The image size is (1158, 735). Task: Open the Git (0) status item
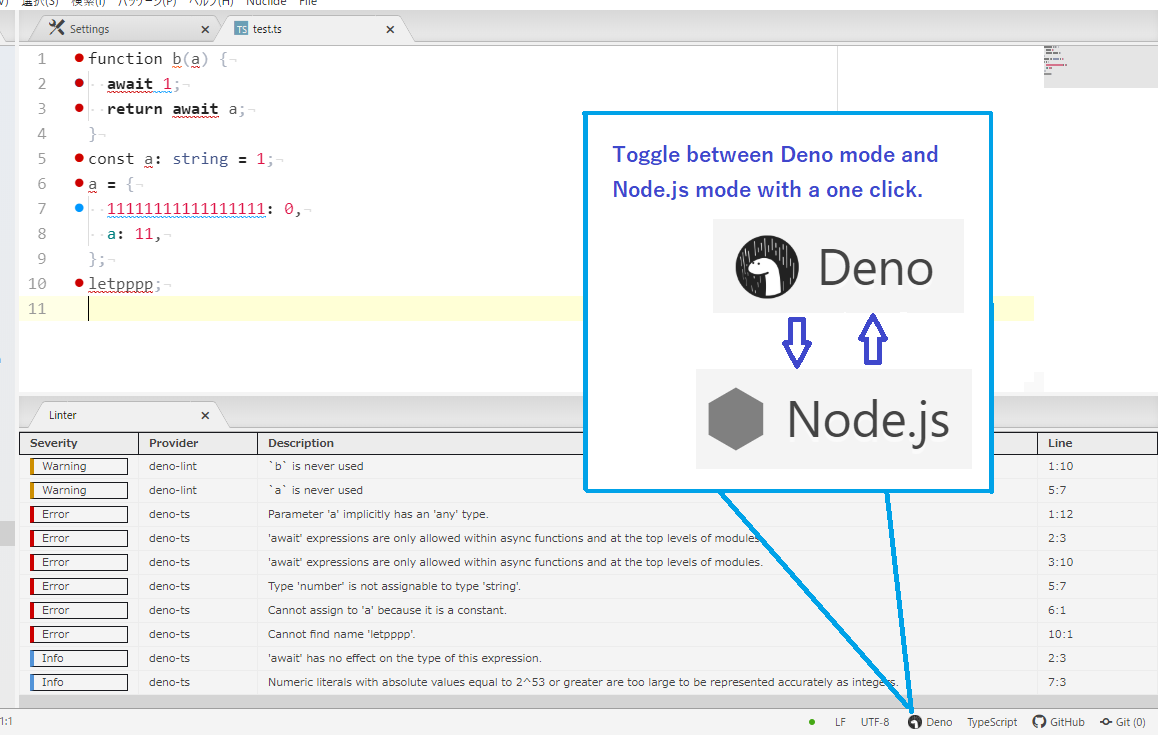[x=1123, y=722]
